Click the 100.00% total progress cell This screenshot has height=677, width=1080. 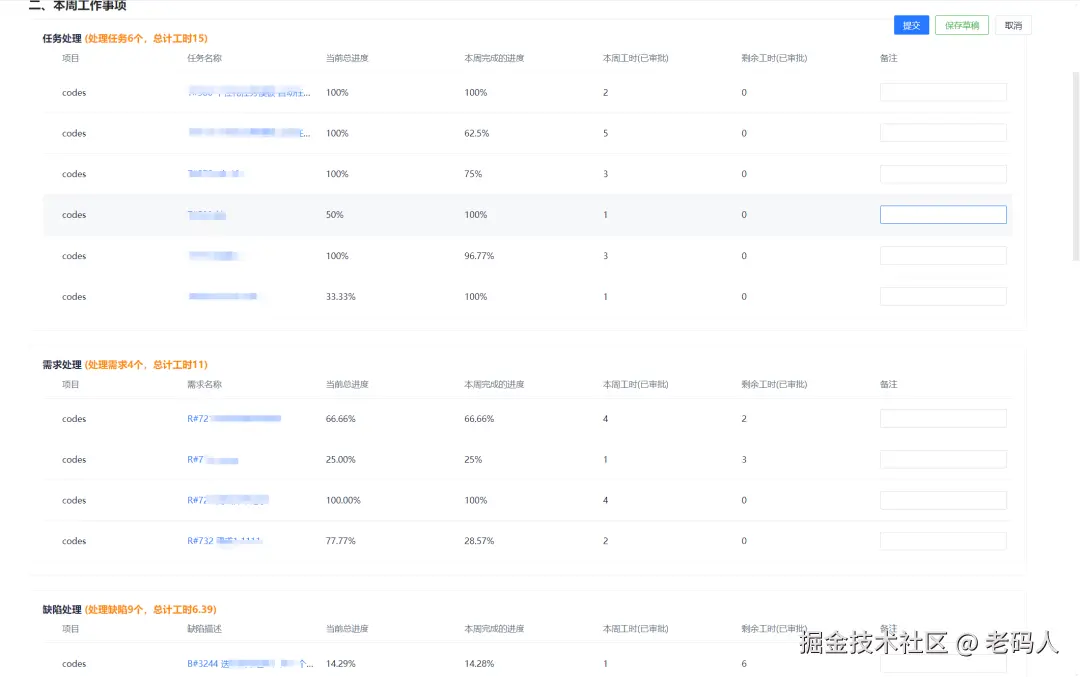(343, 501)
